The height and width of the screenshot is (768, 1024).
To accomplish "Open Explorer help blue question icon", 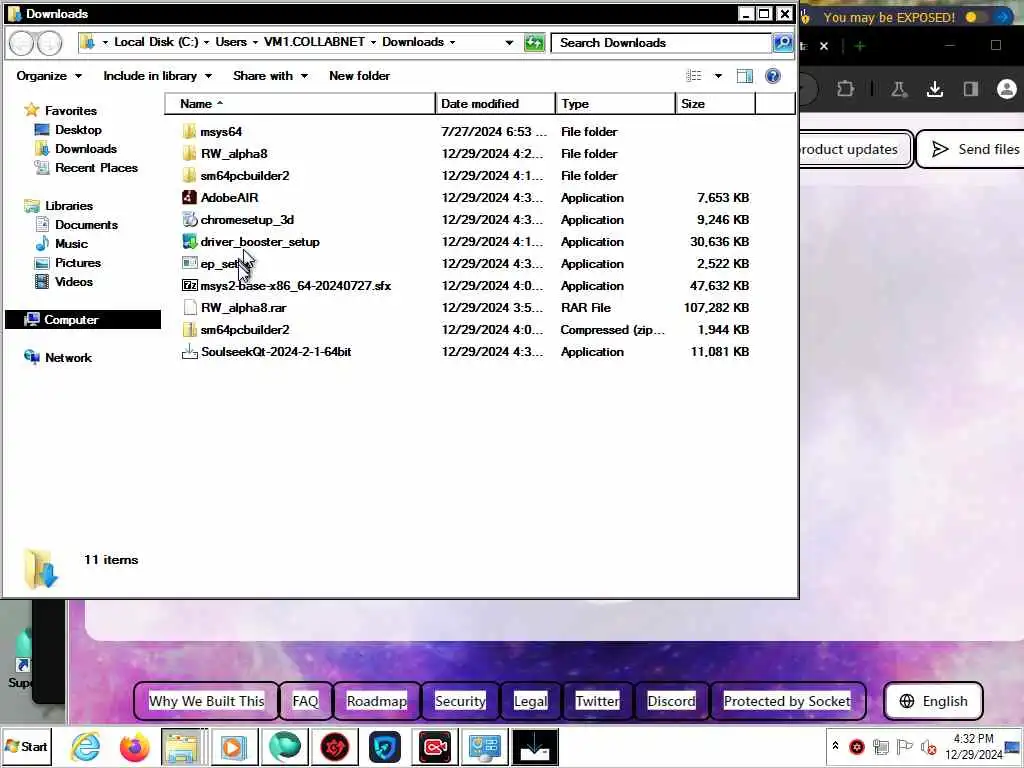I will tap(773, 76).
